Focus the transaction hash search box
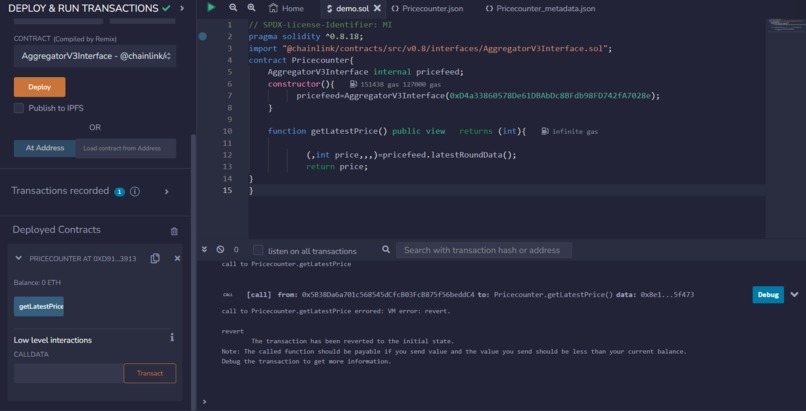 pyautogui.click(x=484, y=250)
